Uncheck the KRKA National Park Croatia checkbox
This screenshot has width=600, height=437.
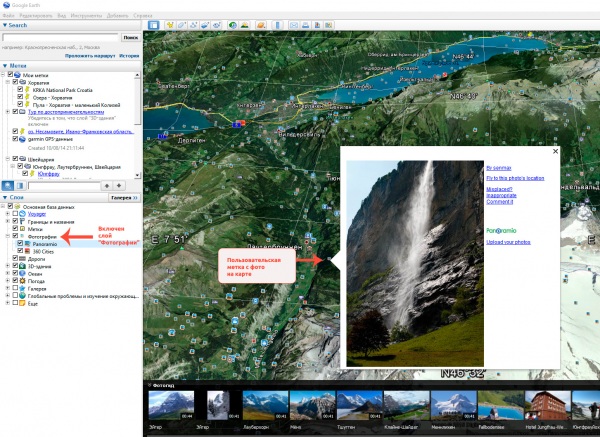(20, 89)
